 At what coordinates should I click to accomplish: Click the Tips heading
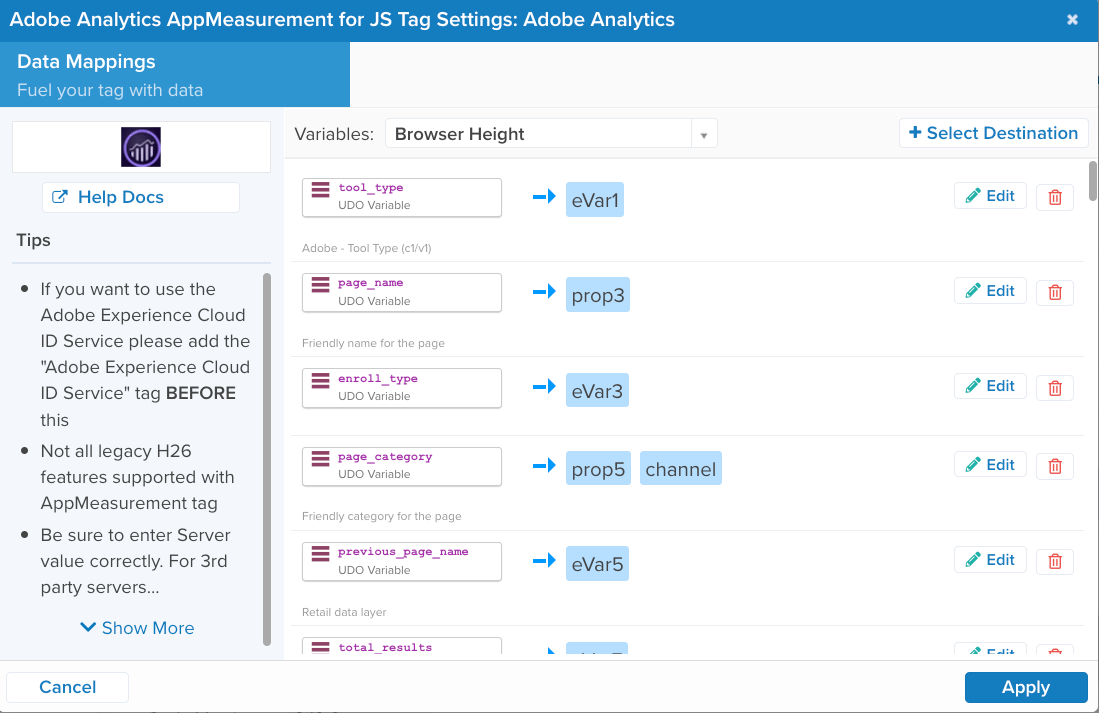[33, 240]
